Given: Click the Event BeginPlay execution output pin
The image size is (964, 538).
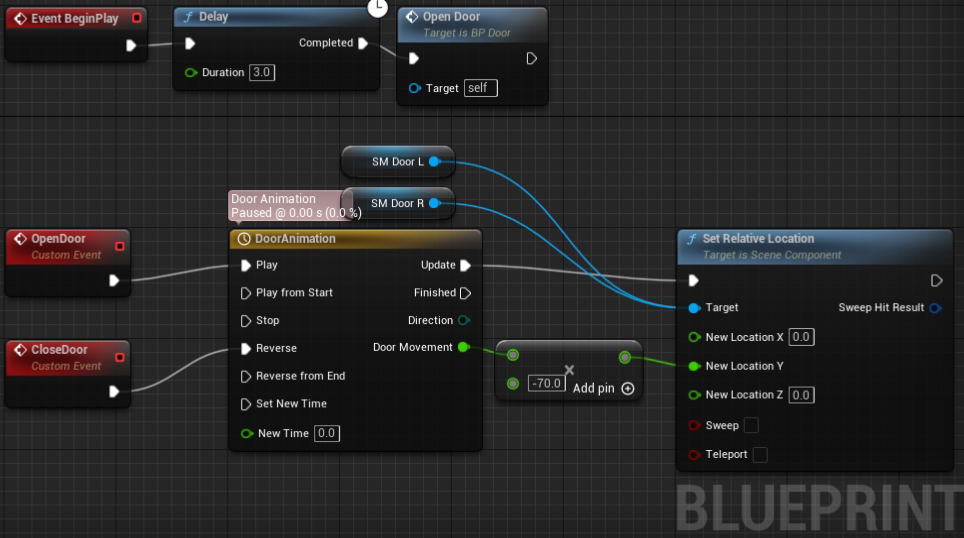Looking at the screenshot, I should coord(130,45).
